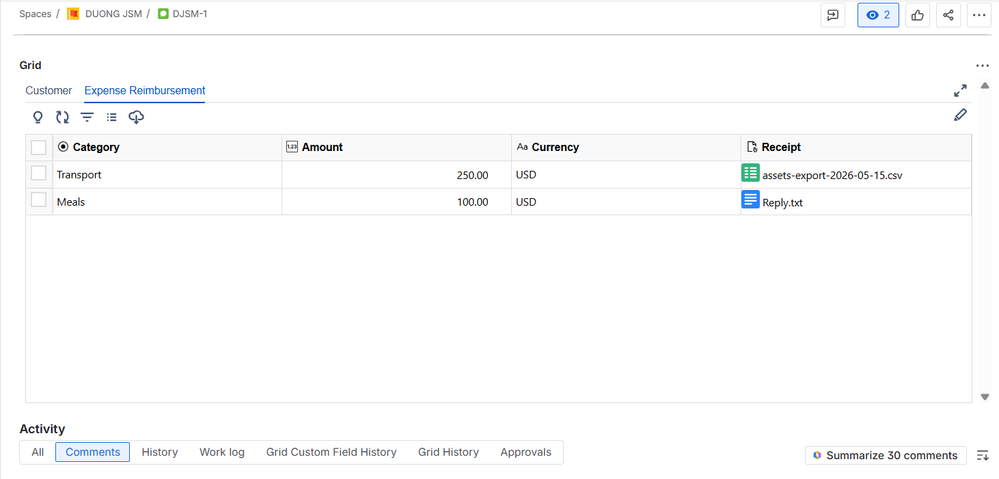Check the Transport row checkbox

click(39, 173)
